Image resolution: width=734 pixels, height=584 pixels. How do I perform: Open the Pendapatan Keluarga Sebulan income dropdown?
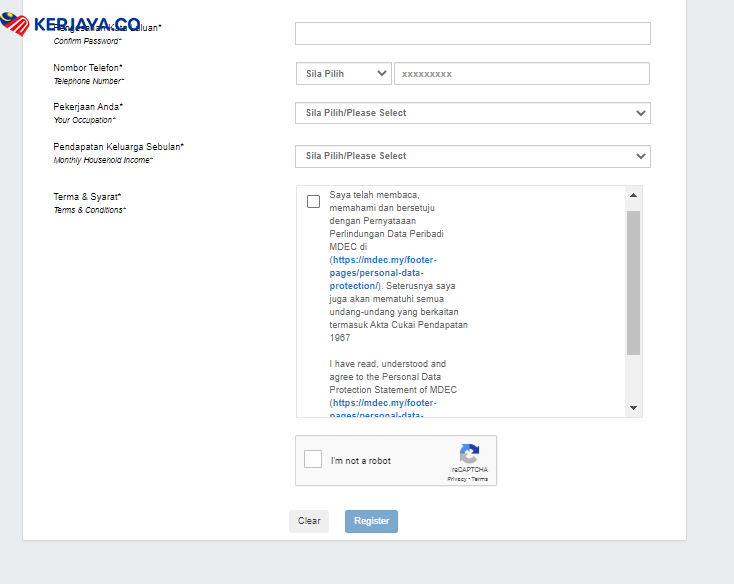(x=472, y=156)
